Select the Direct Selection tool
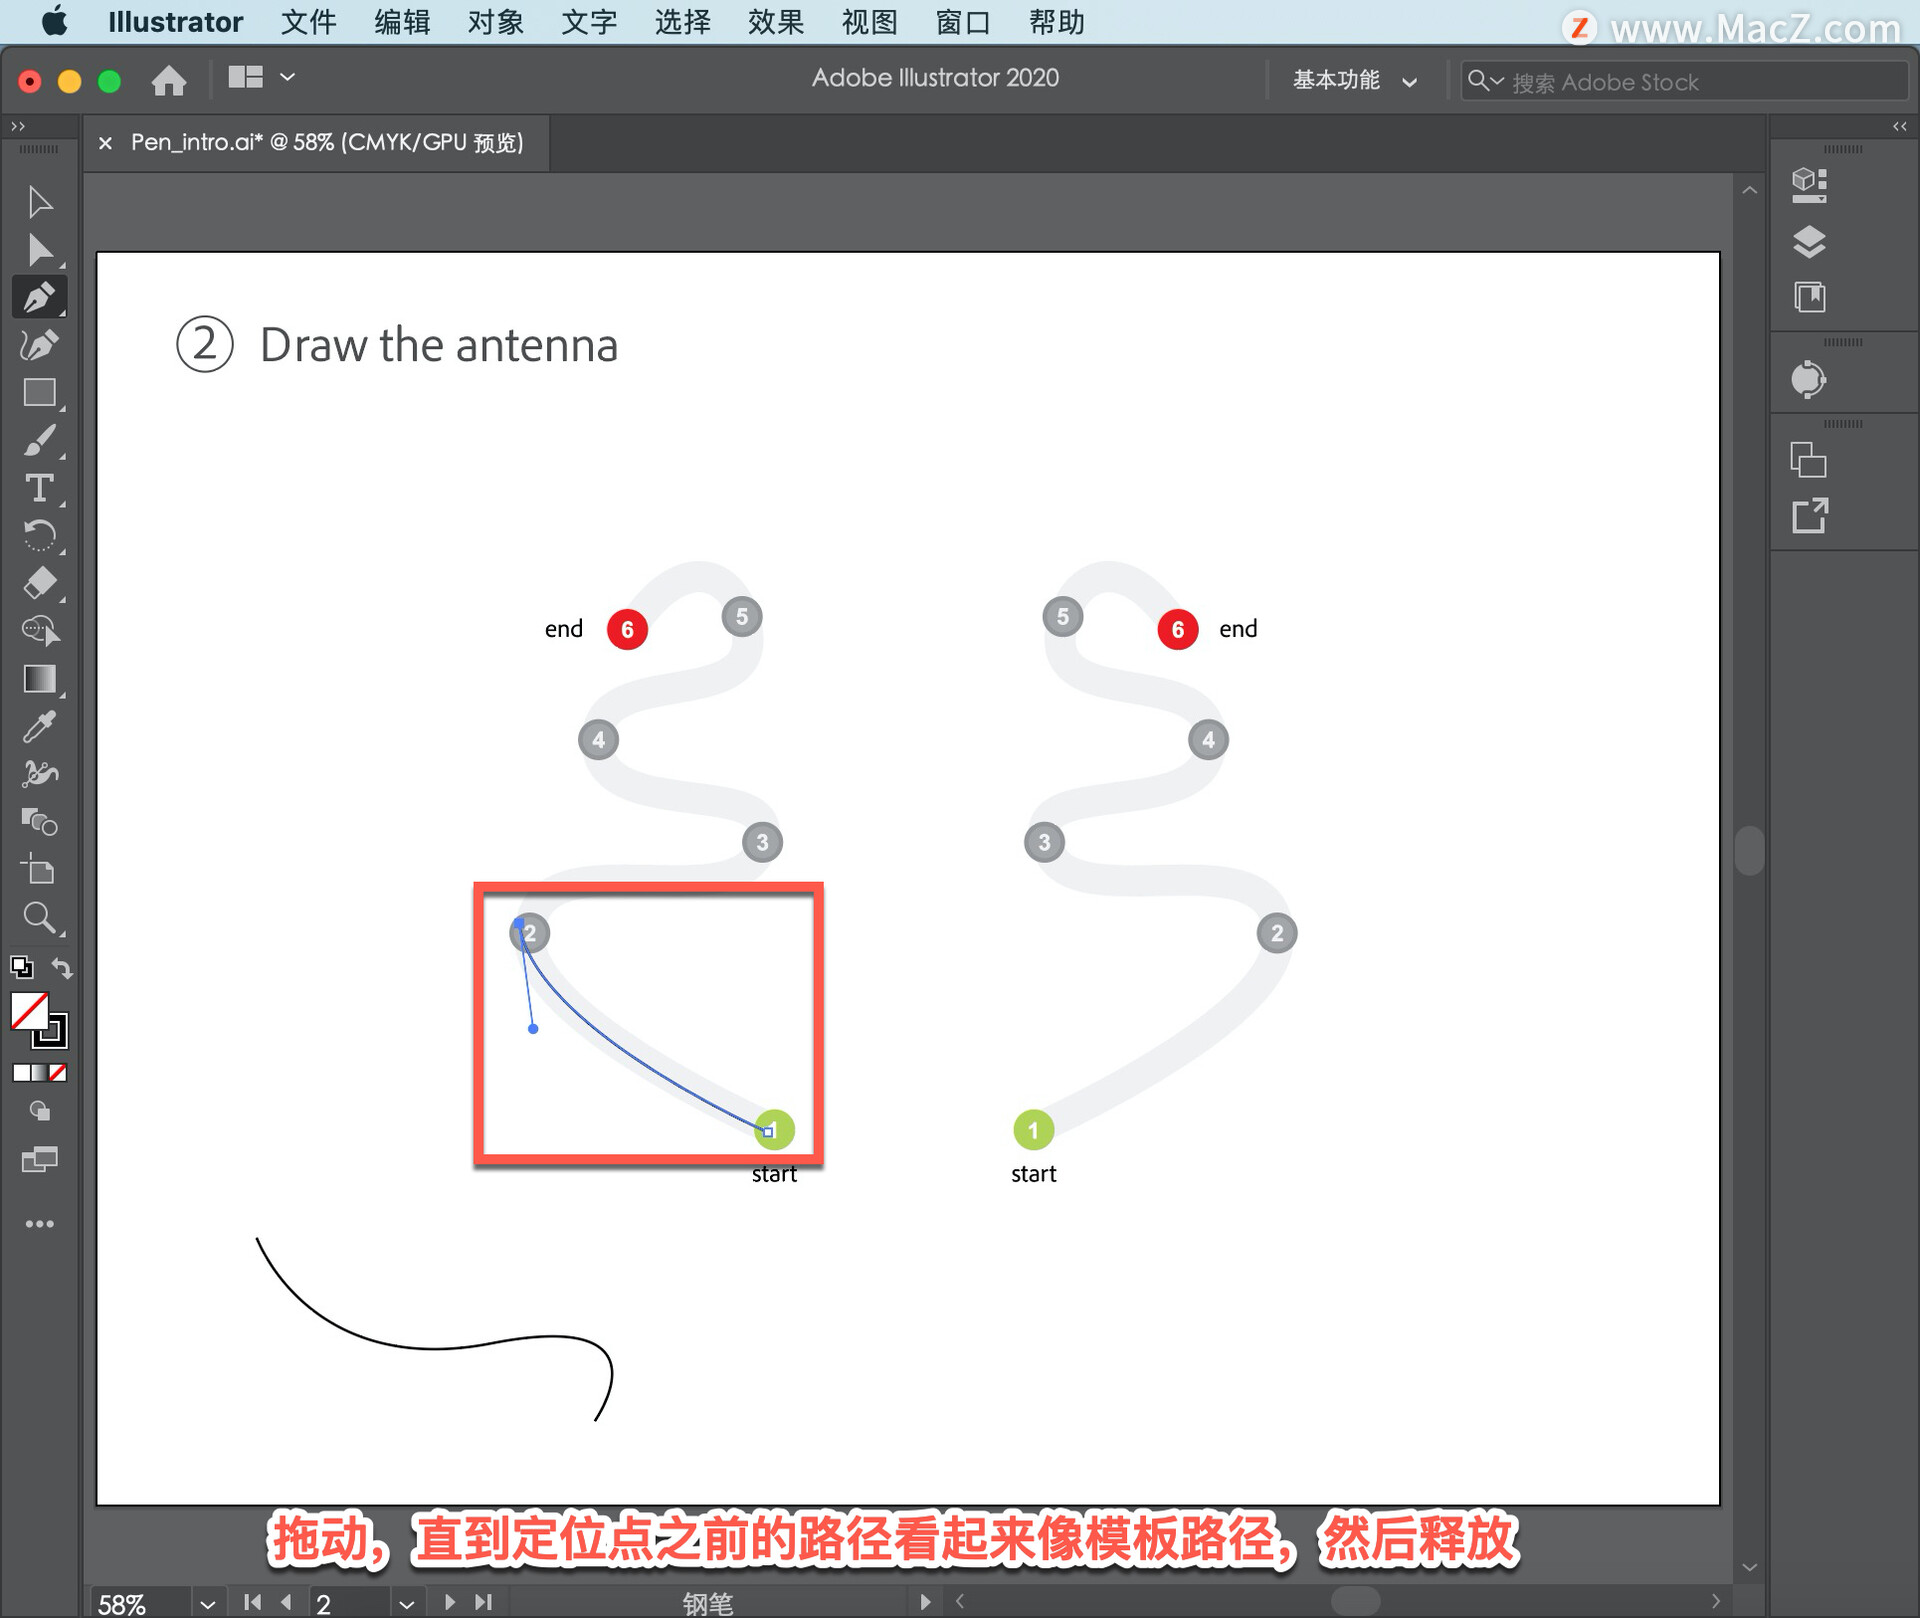The width and height of the screenshot is (1920, 1618). 40,250
